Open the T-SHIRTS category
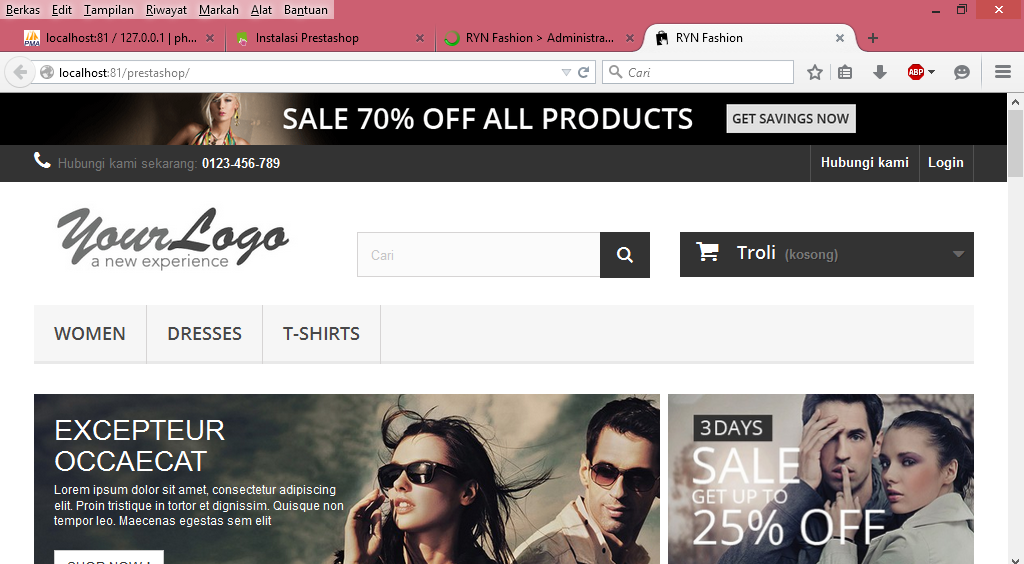The width and height of the screenshot is (1024, 564). pos(321,334)
